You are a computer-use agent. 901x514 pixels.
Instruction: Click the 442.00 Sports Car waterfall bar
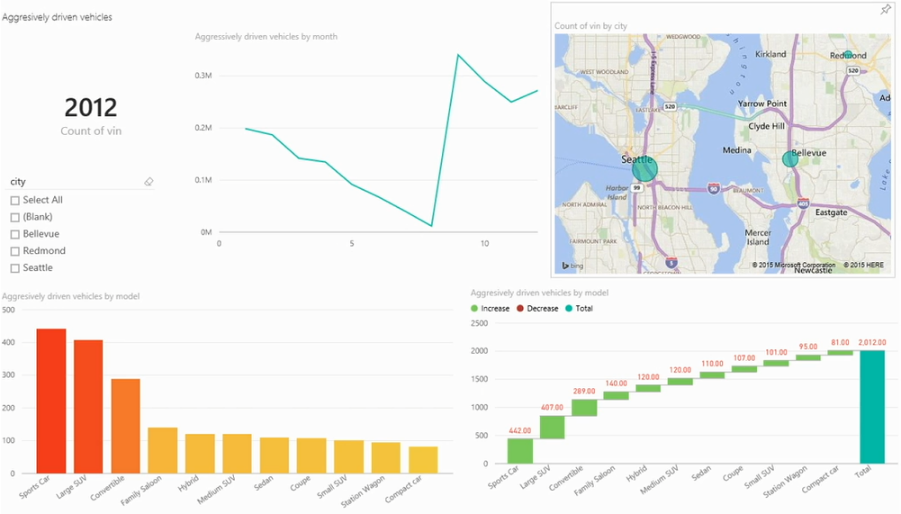[x=520, y=451]
